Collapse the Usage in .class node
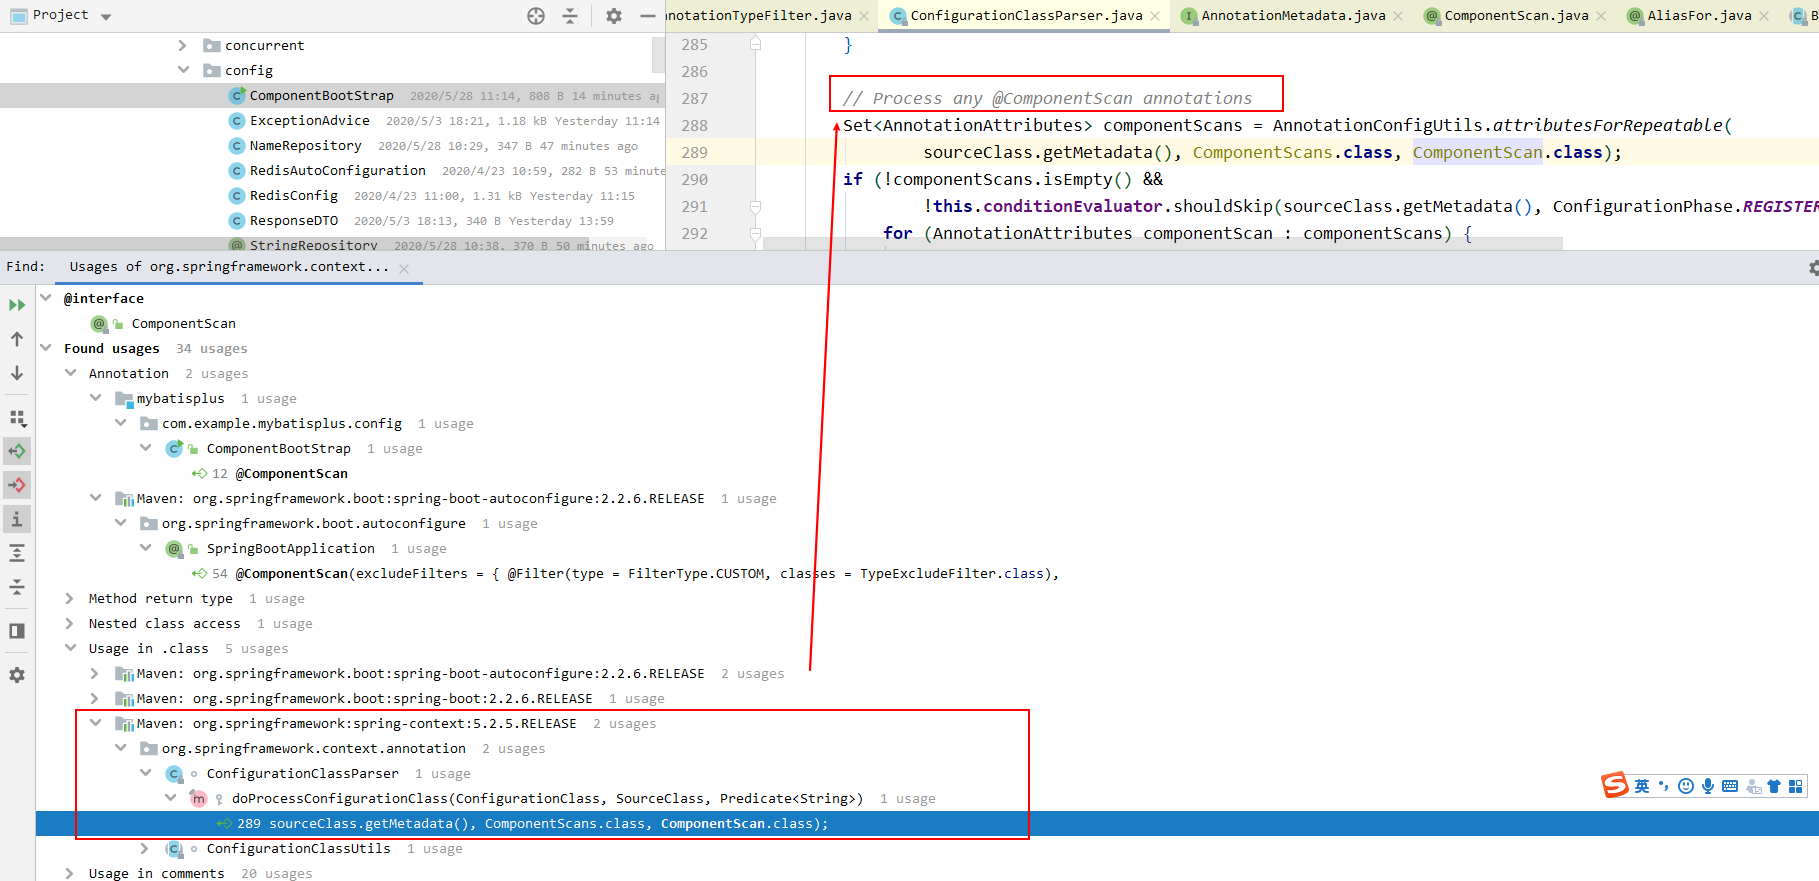The height and width of the screenshot is (881, 1819). pyautogui.click(x=70, y=648)
